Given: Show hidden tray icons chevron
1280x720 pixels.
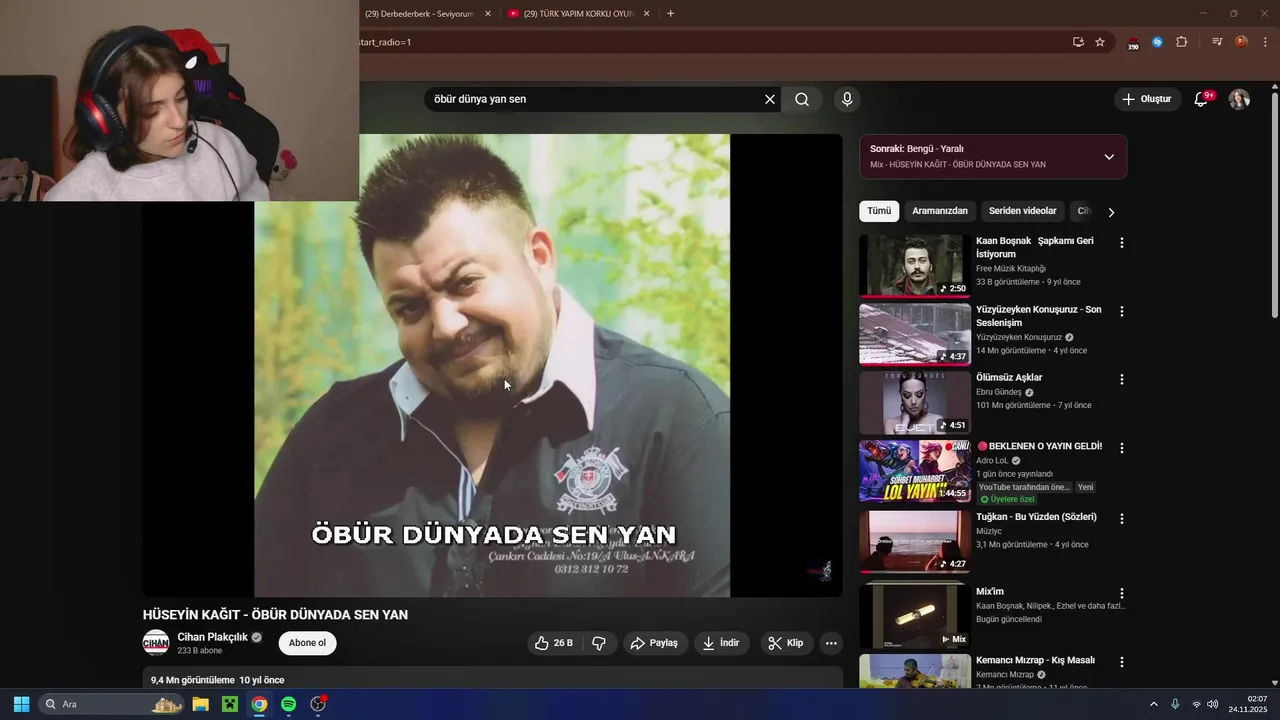Looking at the screenshot, I should click(1153, 704).
